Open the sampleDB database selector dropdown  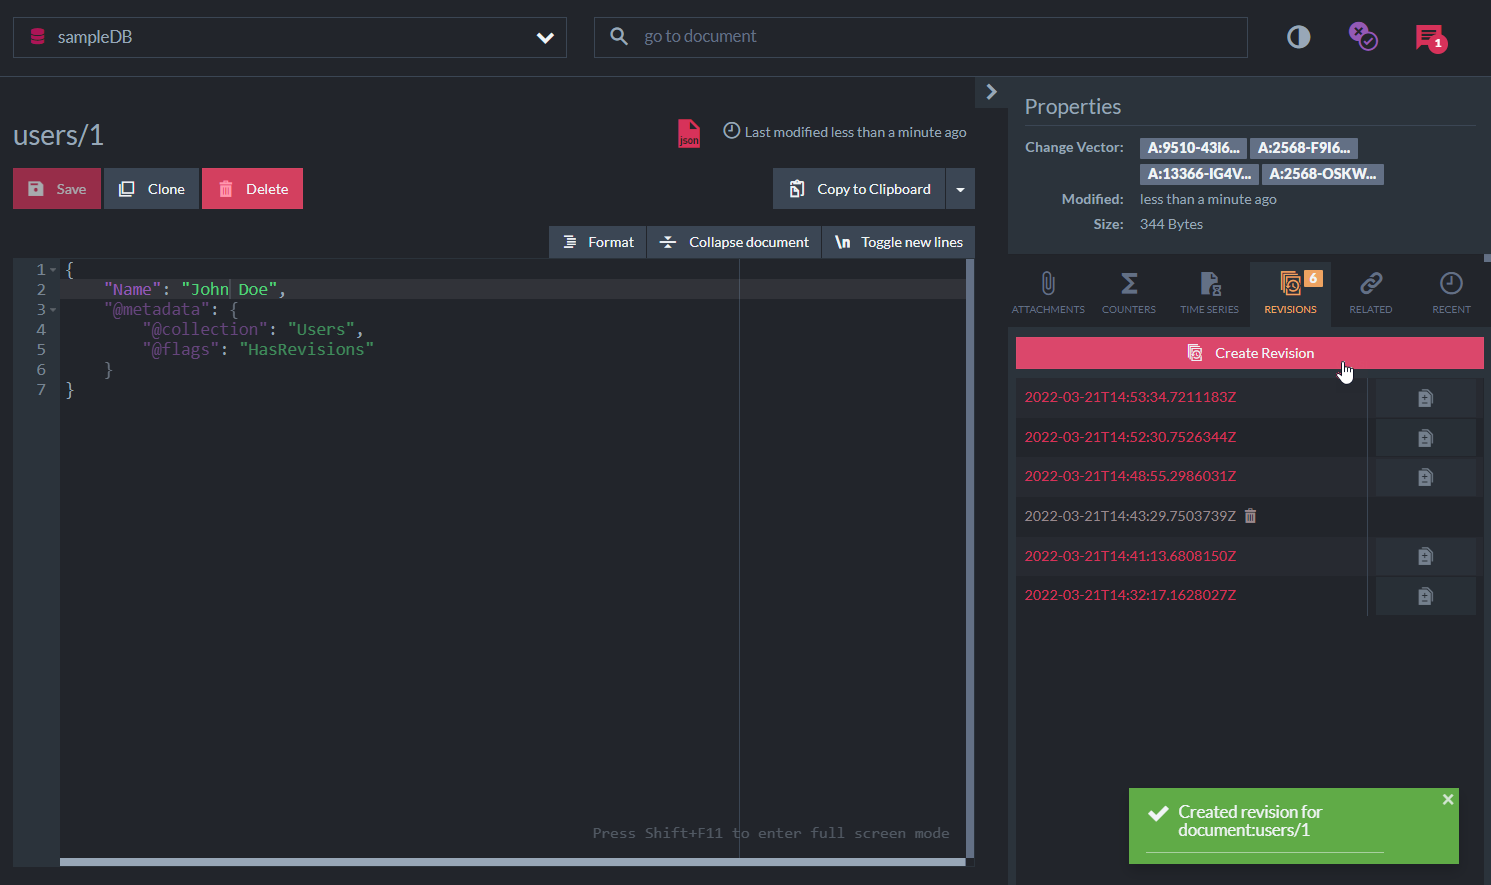coord(289,37)
